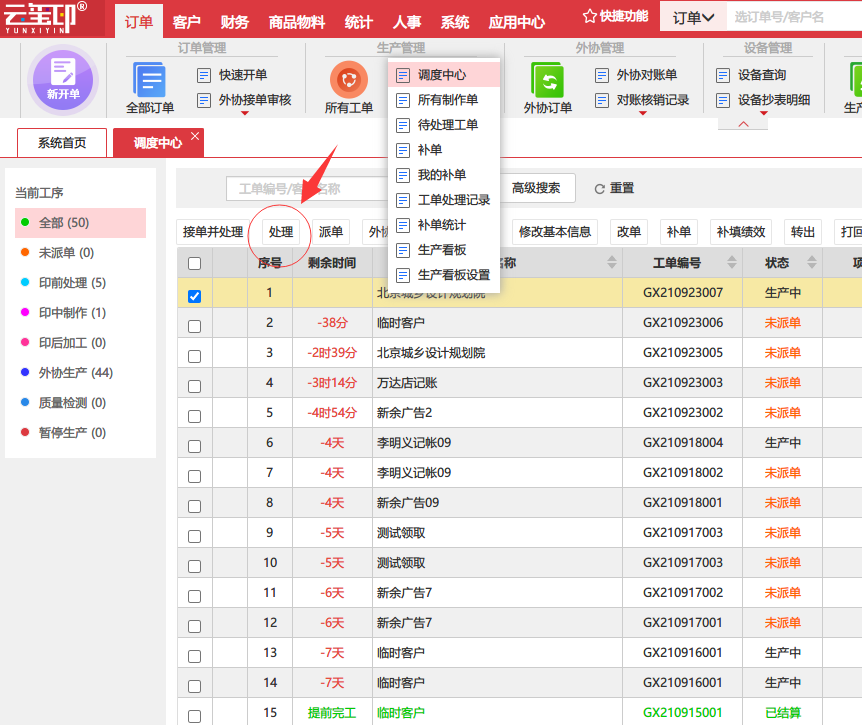Check the checkbox for 新余广告2 row
This screenshot has width=862, height=725.
pyautogui.click(x=195, y=416)
